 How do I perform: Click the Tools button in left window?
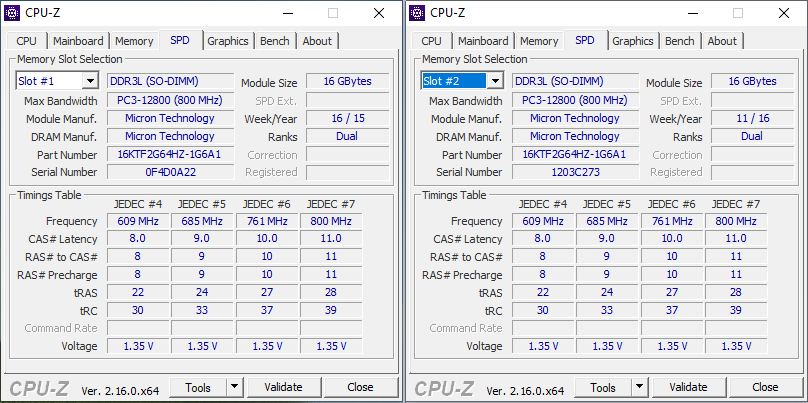point(198,387)
